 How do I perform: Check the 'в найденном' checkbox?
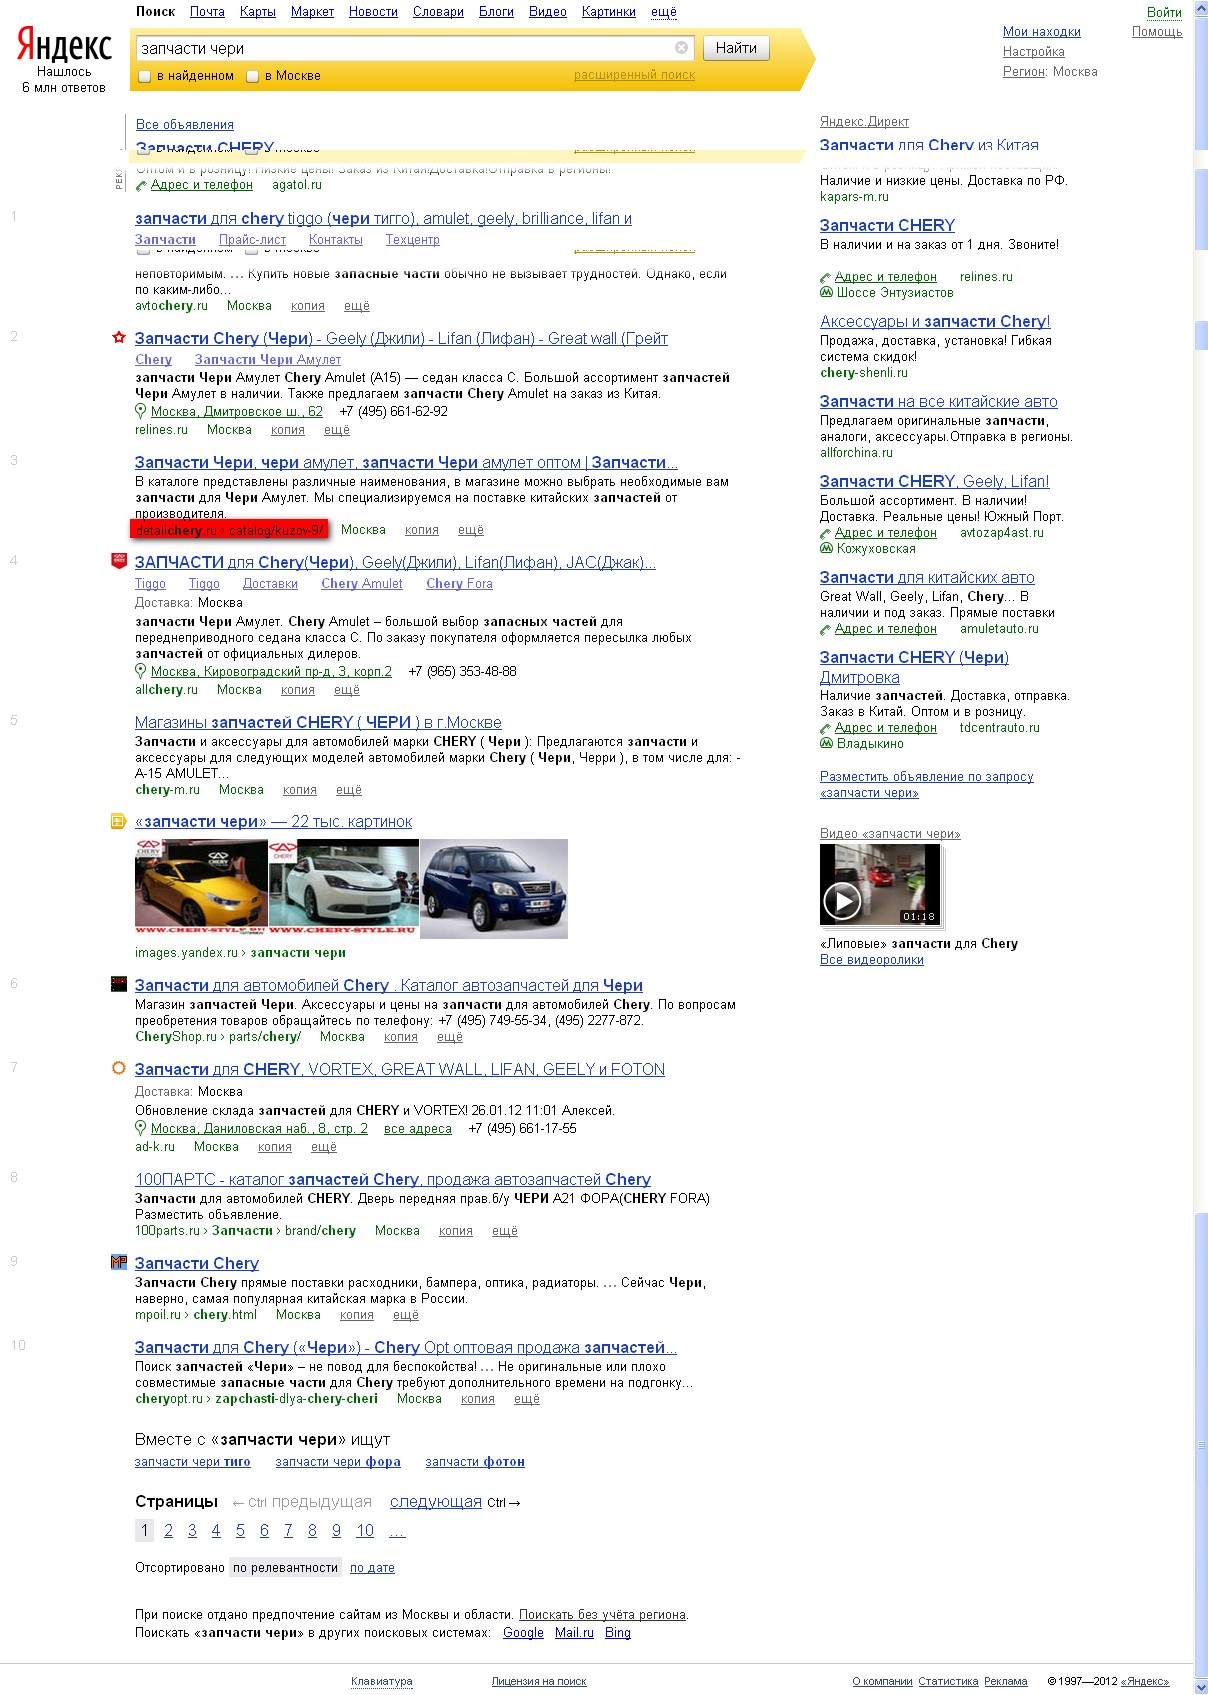pyautogui.click(x=145, y=76)
